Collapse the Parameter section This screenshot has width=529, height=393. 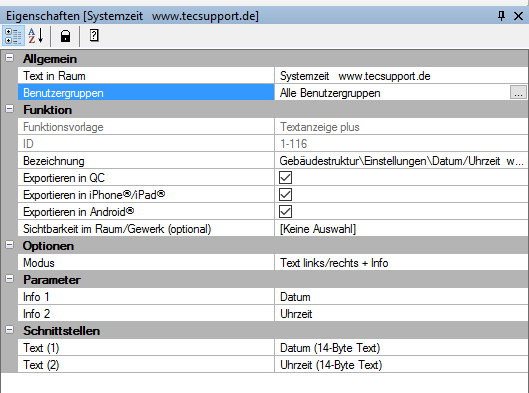[9, 279]
